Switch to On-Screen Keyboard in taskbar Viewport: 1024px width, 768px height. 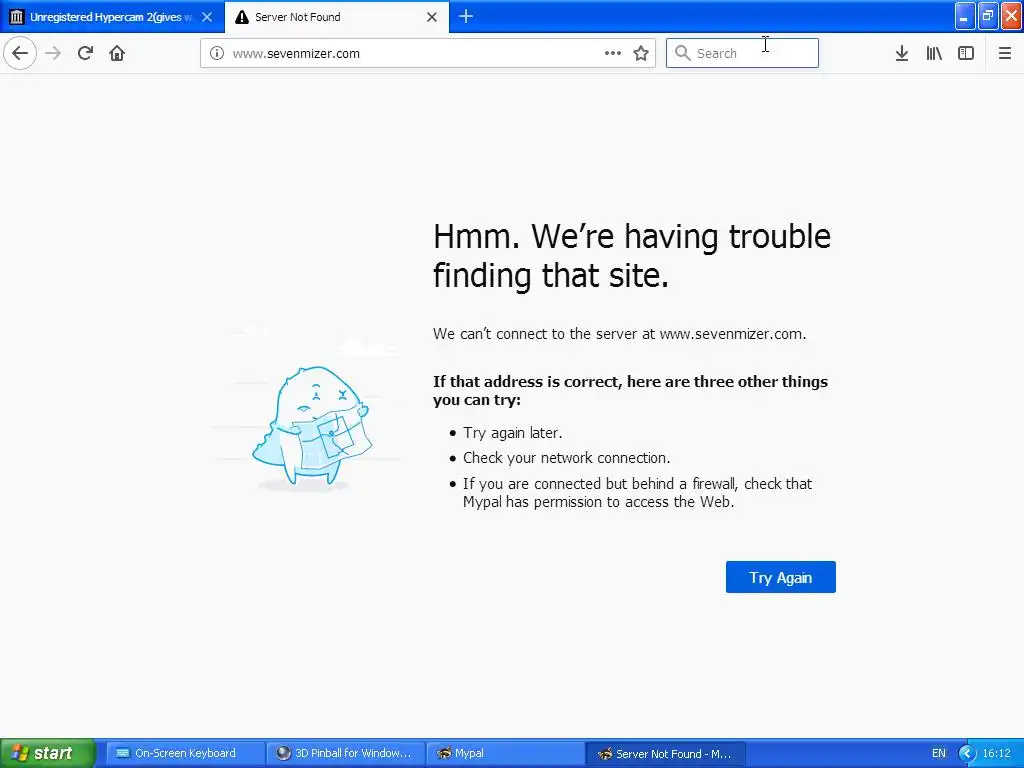click(185, 754)
